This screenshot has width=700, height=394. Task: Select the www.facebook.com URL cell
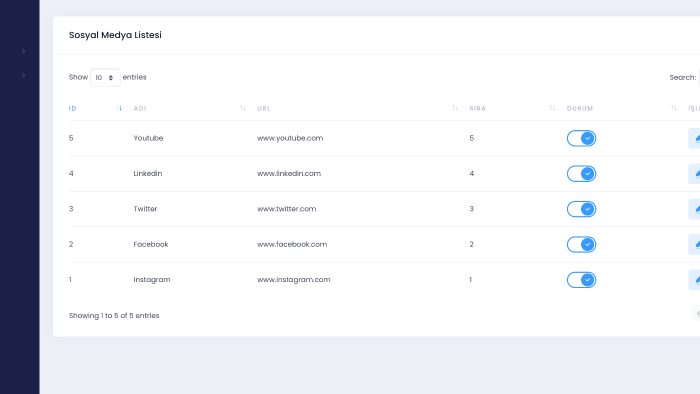(292, 245)
